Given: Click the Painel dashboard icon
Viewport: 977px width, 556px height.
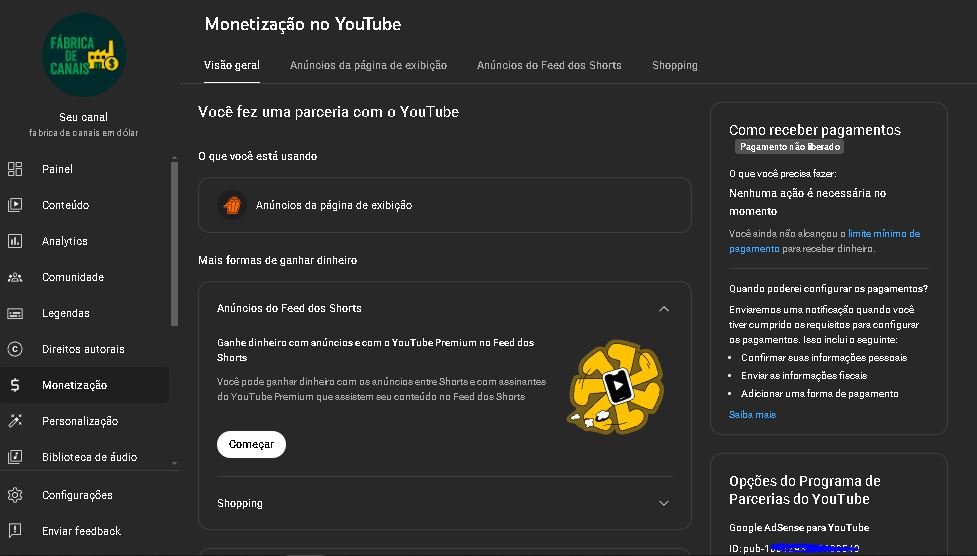Looking at the screenshot, I should [x=15, y=169].
